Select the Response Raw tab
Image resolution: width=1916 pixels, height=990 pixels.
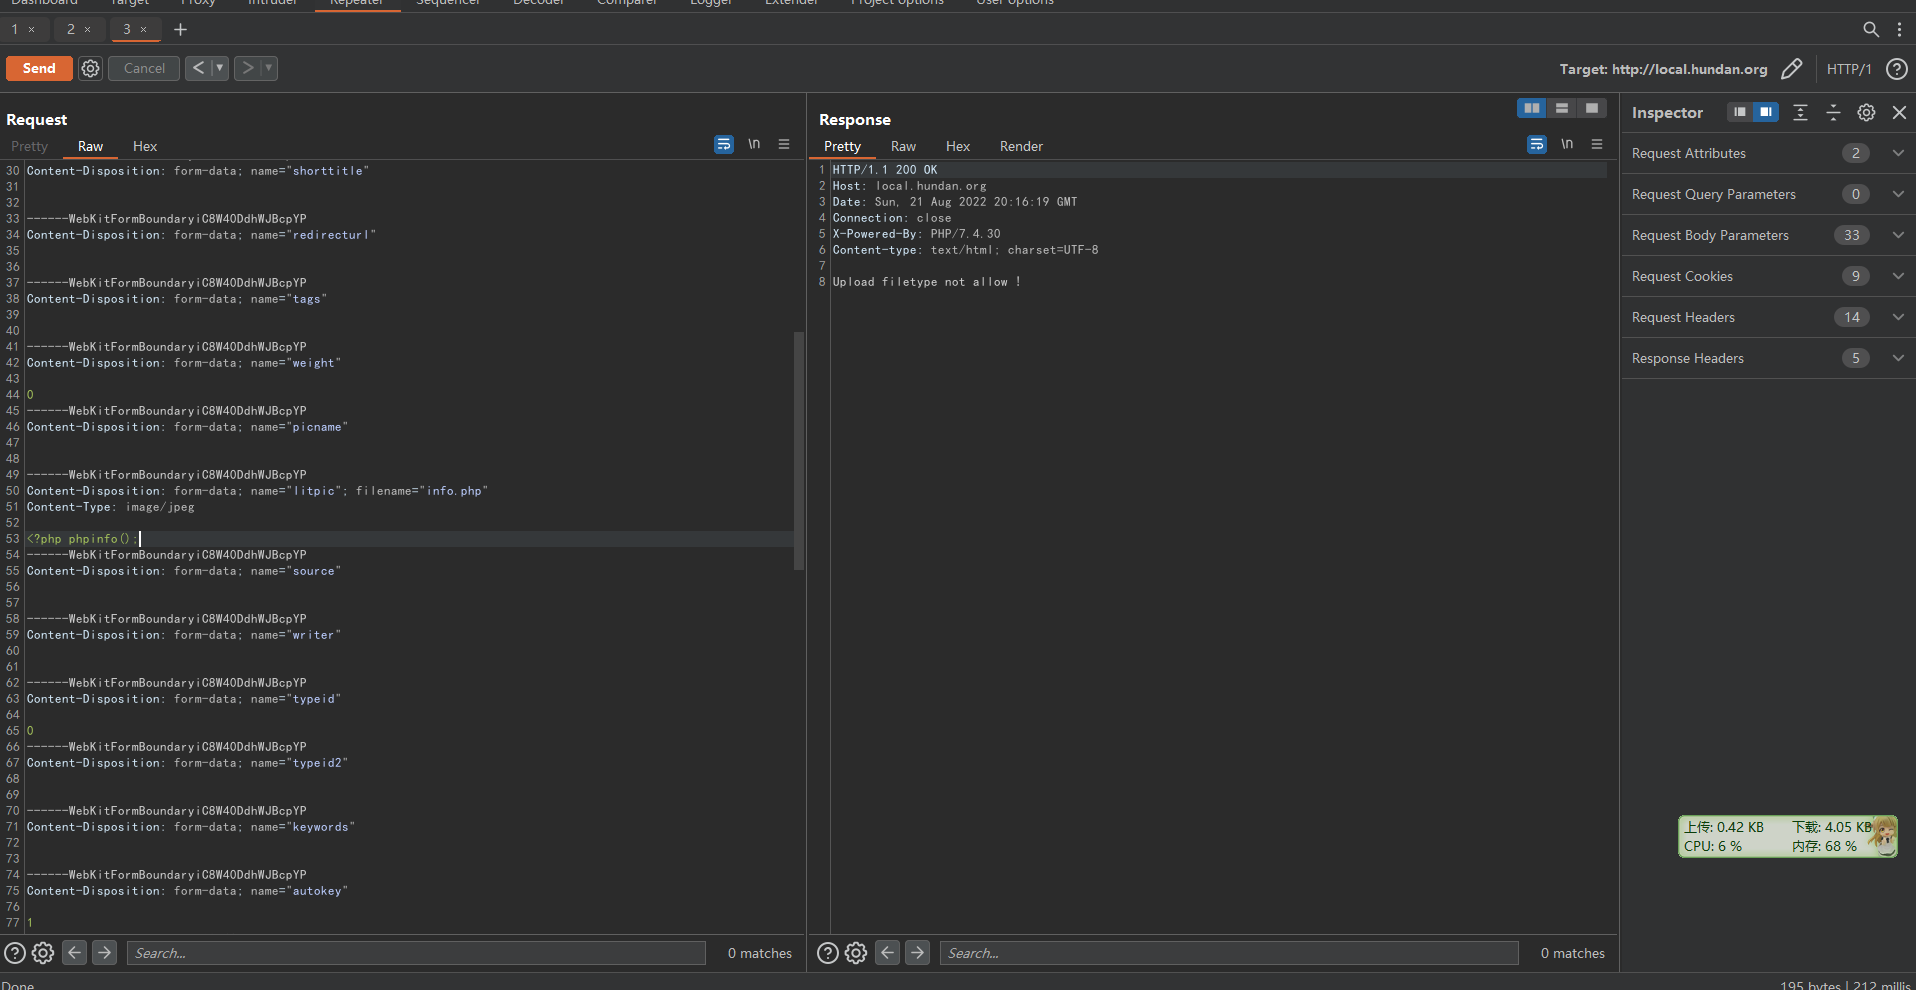click(x=903, y=146)
